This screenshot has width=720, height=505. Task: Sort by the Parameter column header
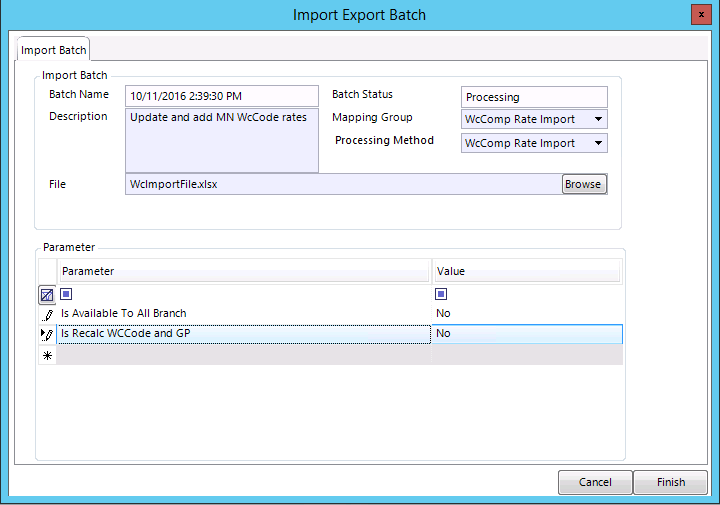(244, 271)
